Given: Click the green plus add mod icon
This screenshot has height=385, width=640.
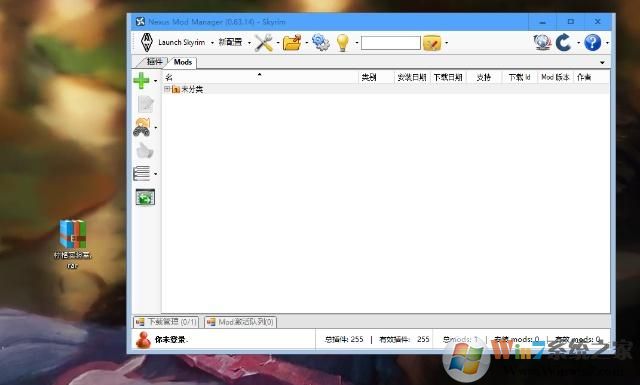Looking at the screenshot, I should 141,80.
